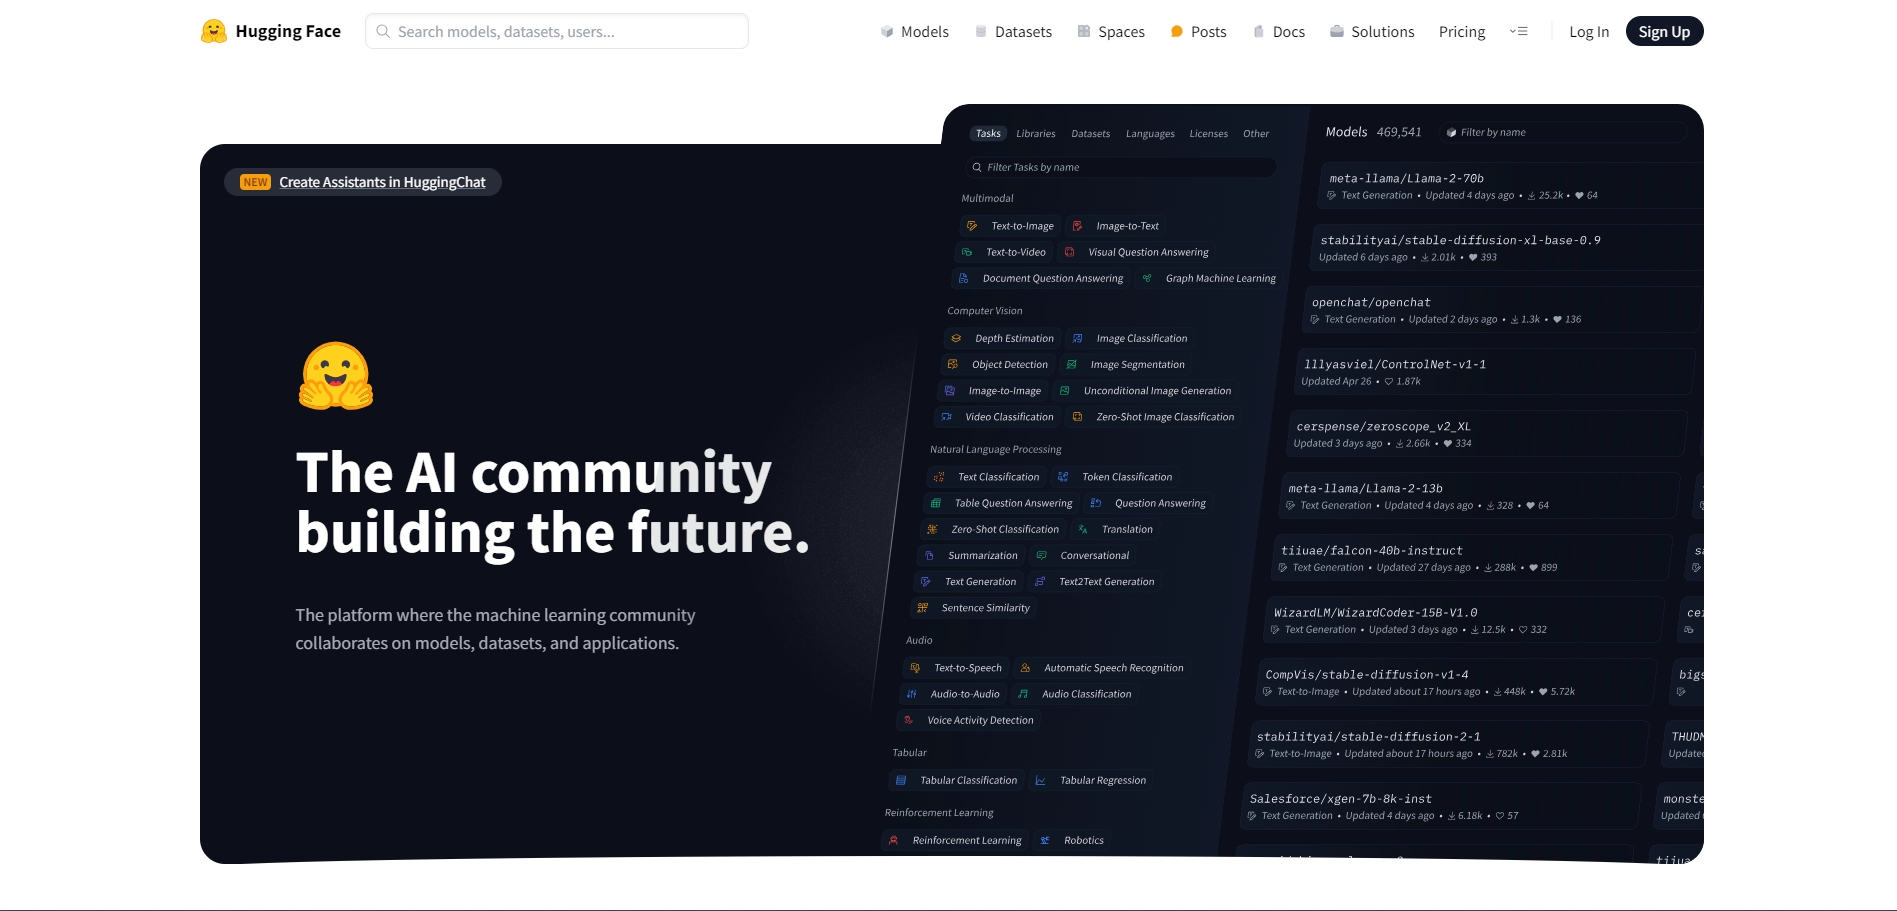The height and width of the screenshot is (911, 1897).
Task: Click the 'Object Detection' task chip
Action: [x=997, y=364]
